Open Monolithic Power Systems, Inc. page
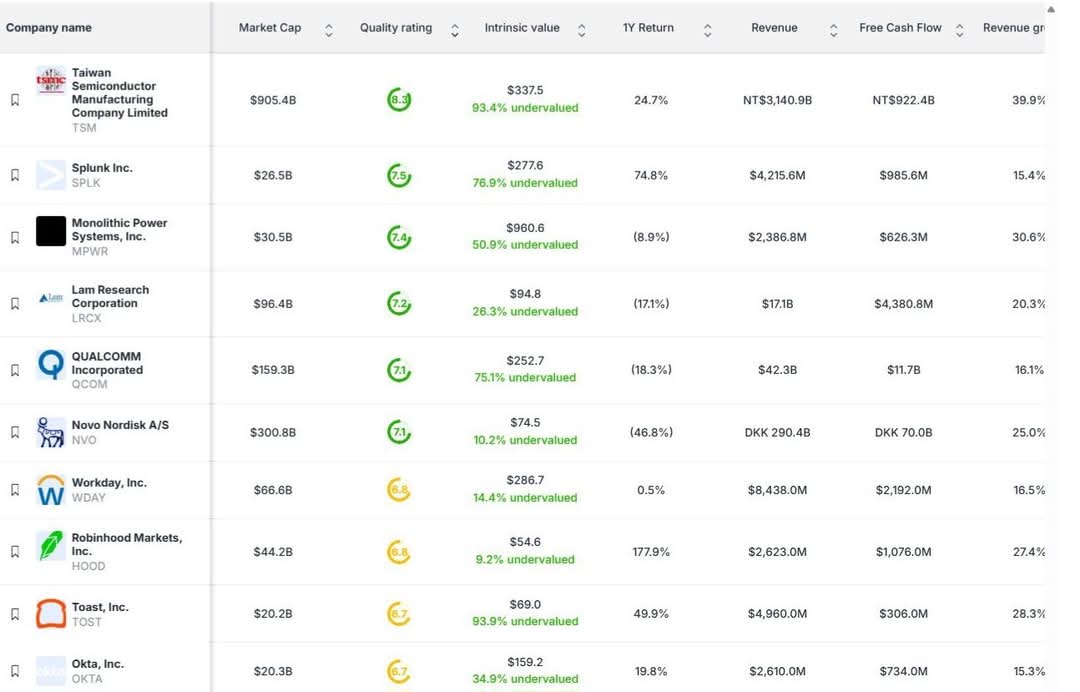 click(119, 230)
